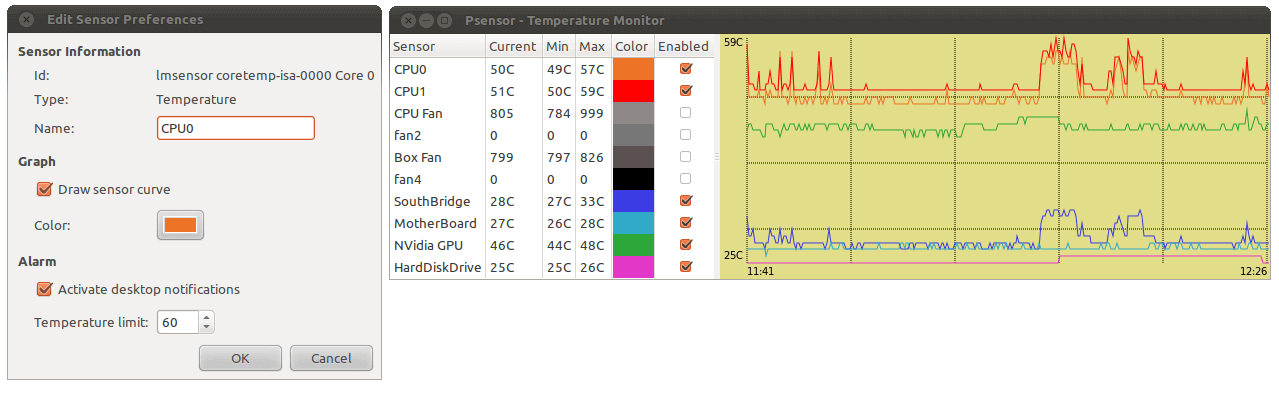Click the CPU0 orange color cell
This screenshot has width=1279, height=400.
click(634, 69)
